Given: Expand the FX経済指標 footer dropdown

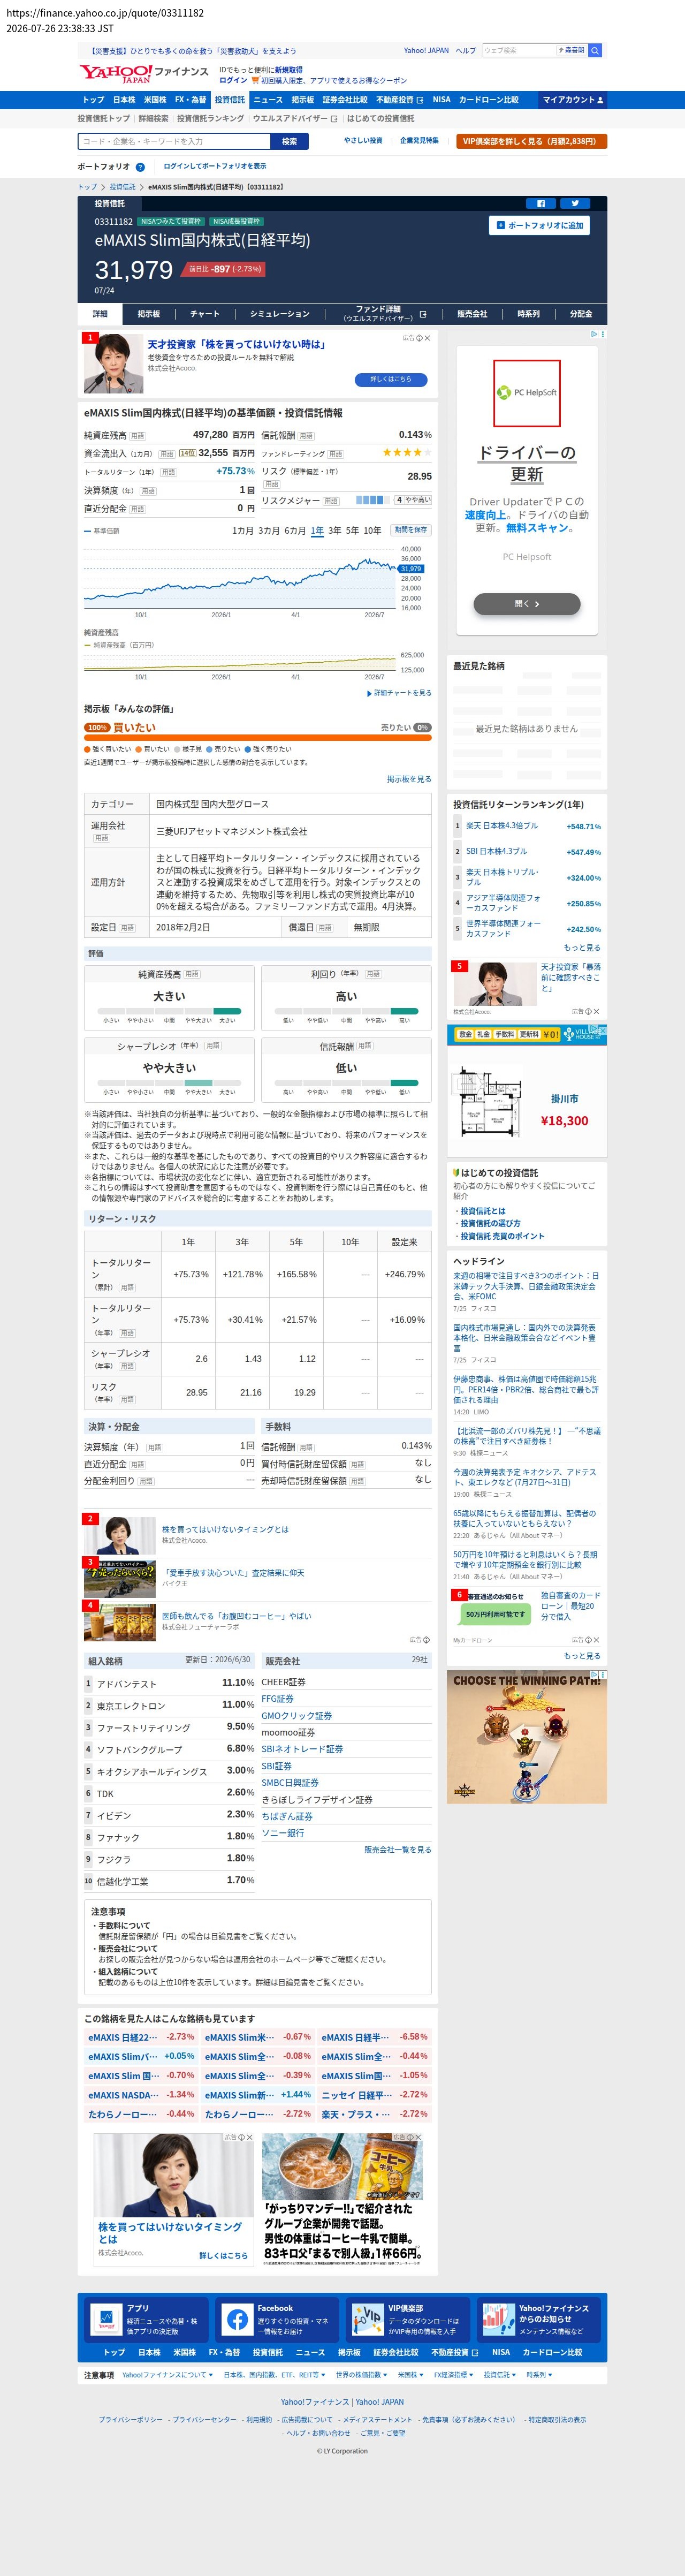Looking at the screenshot, I should click(453, 2375).
